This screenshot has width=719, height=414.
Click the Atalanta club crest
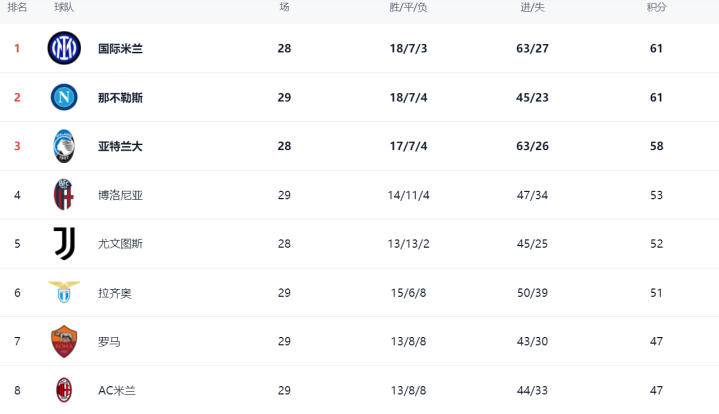pos(64,146)
